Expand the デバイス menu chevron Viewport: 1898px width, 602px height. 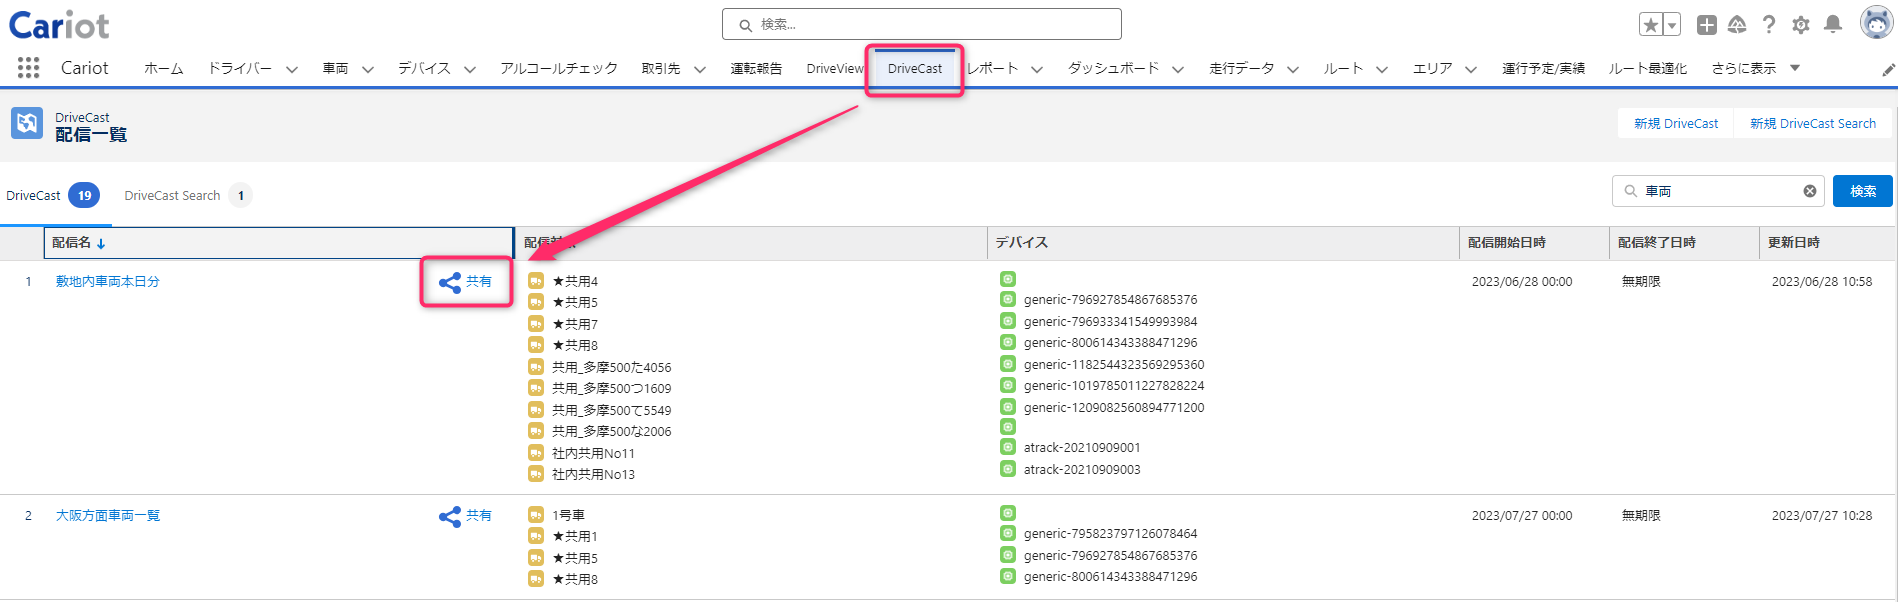coord(470,70)
